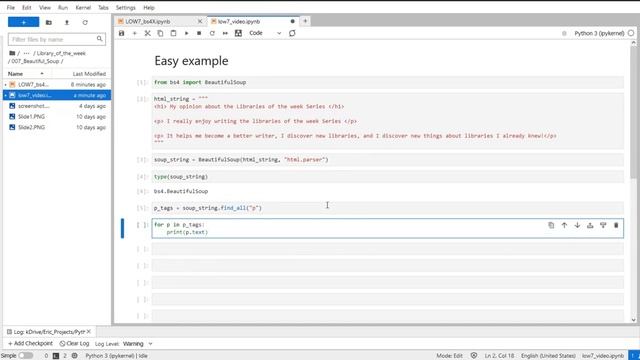
Task: Create a new folder via toolbar icon
Action: click(49, 22)
